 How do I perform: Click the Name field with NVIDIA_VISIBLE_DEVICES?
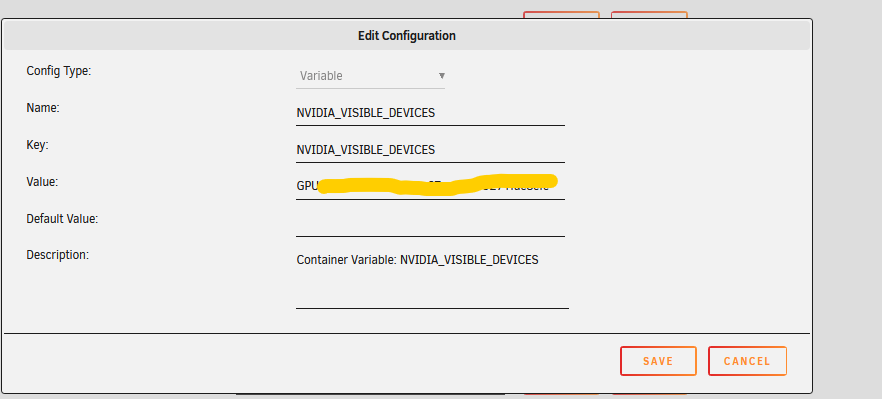coord(430,113)
